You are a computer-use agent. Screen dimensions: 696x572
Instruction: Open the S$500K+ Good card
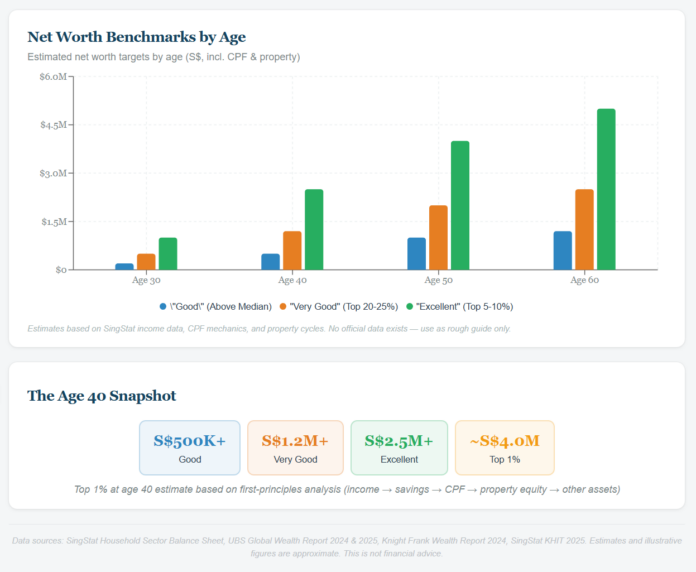pos(190,447)
